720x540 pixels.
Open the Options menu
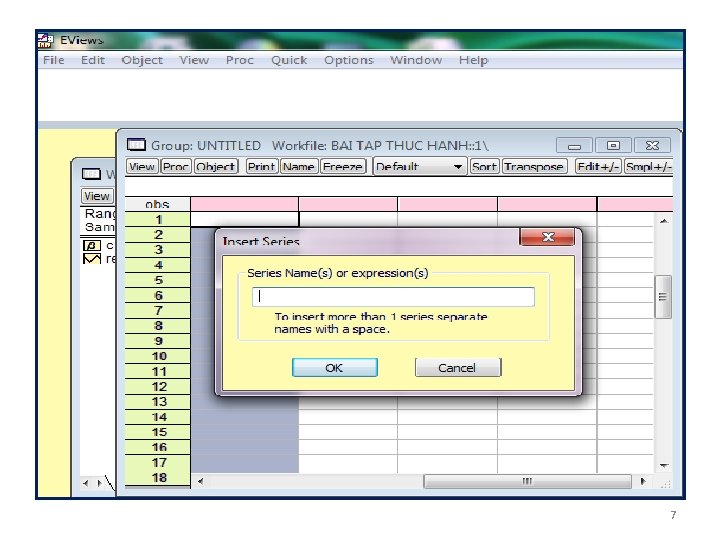click(349, 60)
